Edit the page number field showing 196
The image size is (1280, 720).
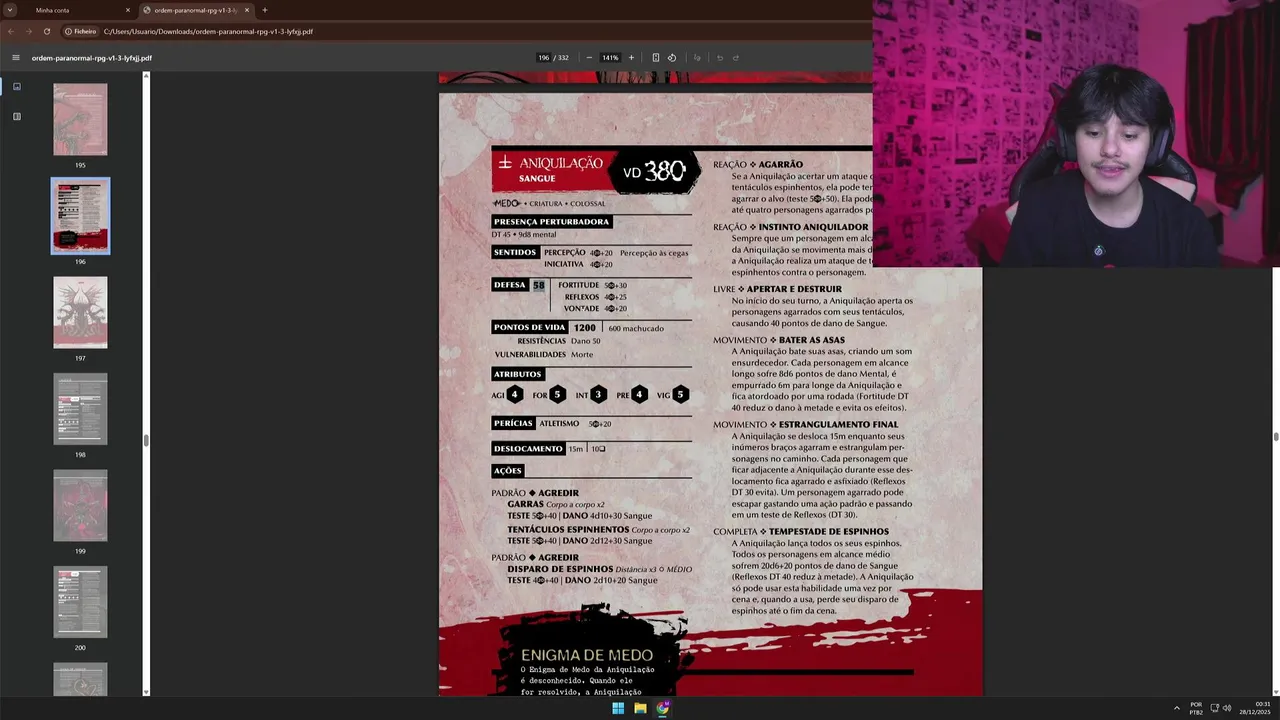[x=544, y=58]
